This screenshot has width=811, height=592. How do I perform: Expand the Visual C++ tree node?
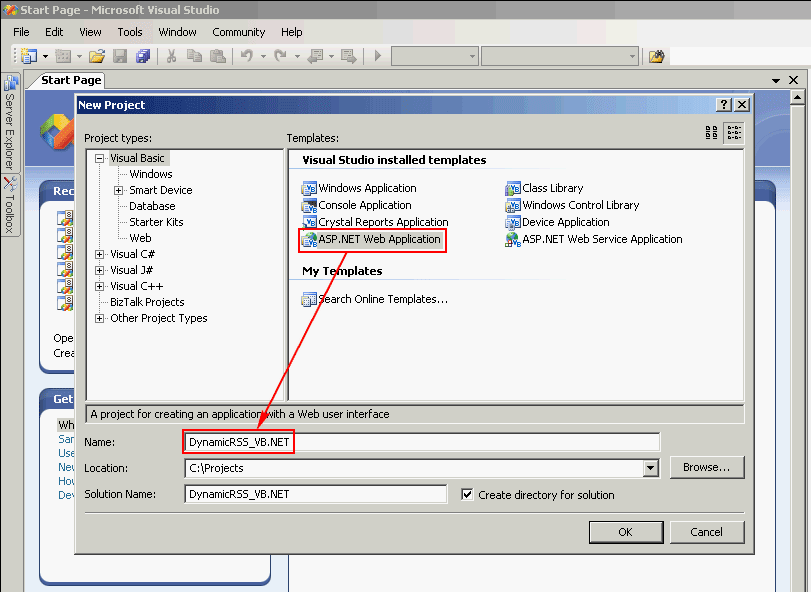pos(99,287)
